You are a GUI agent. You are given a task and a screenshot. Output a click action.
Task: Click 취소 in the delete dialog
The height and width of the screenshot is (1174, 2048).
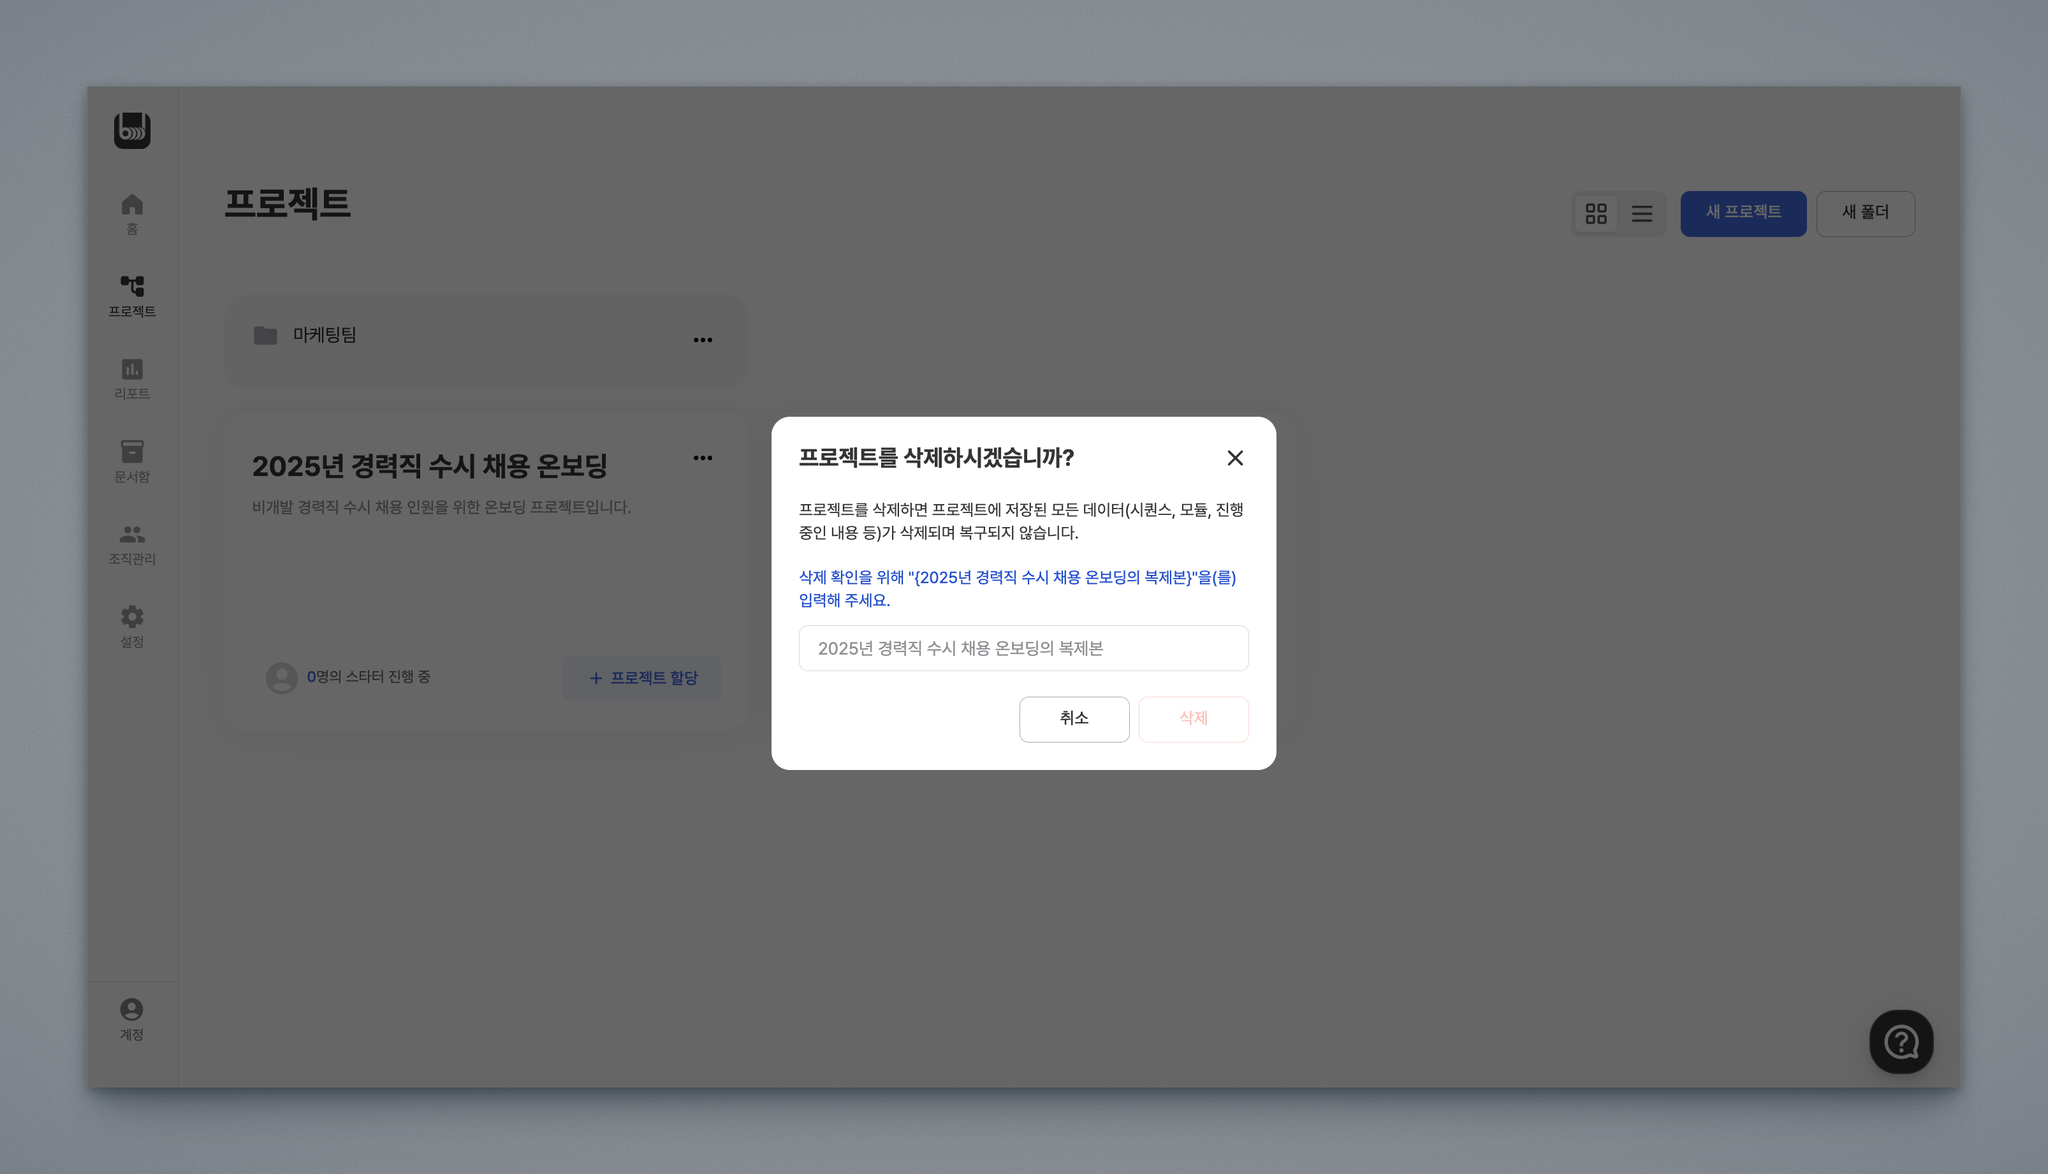[1074, 719]
